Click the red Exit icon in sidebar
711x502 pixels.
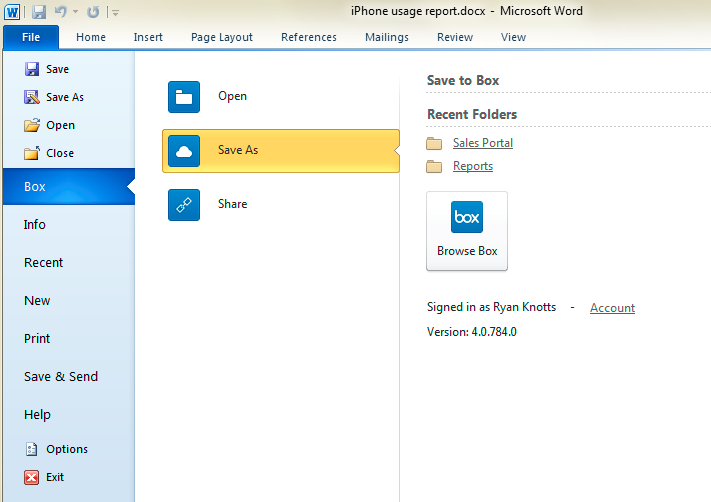(x=31, y=477)
